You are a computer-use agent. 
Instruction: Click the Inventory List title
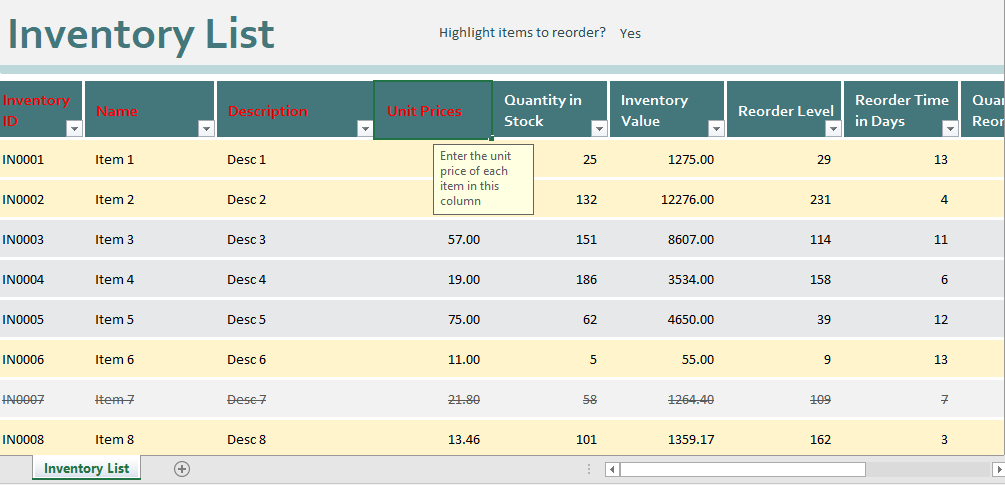[x=141, y=35]
